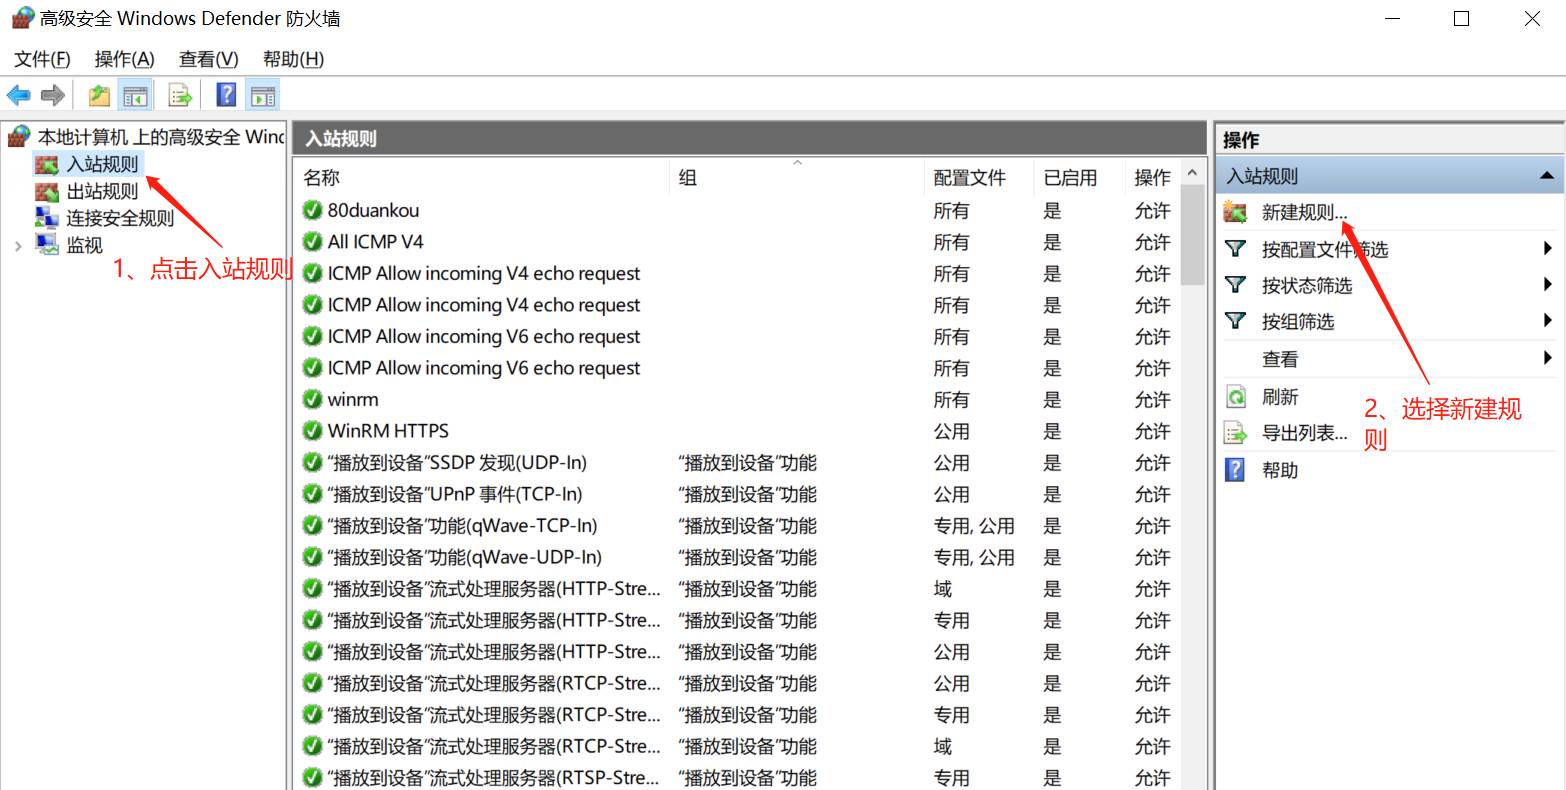The height and width of the screenshot is (790, 1566).
Task: Click the Export List (导出列表) action icon
Action: click(x=1236, y=433)
